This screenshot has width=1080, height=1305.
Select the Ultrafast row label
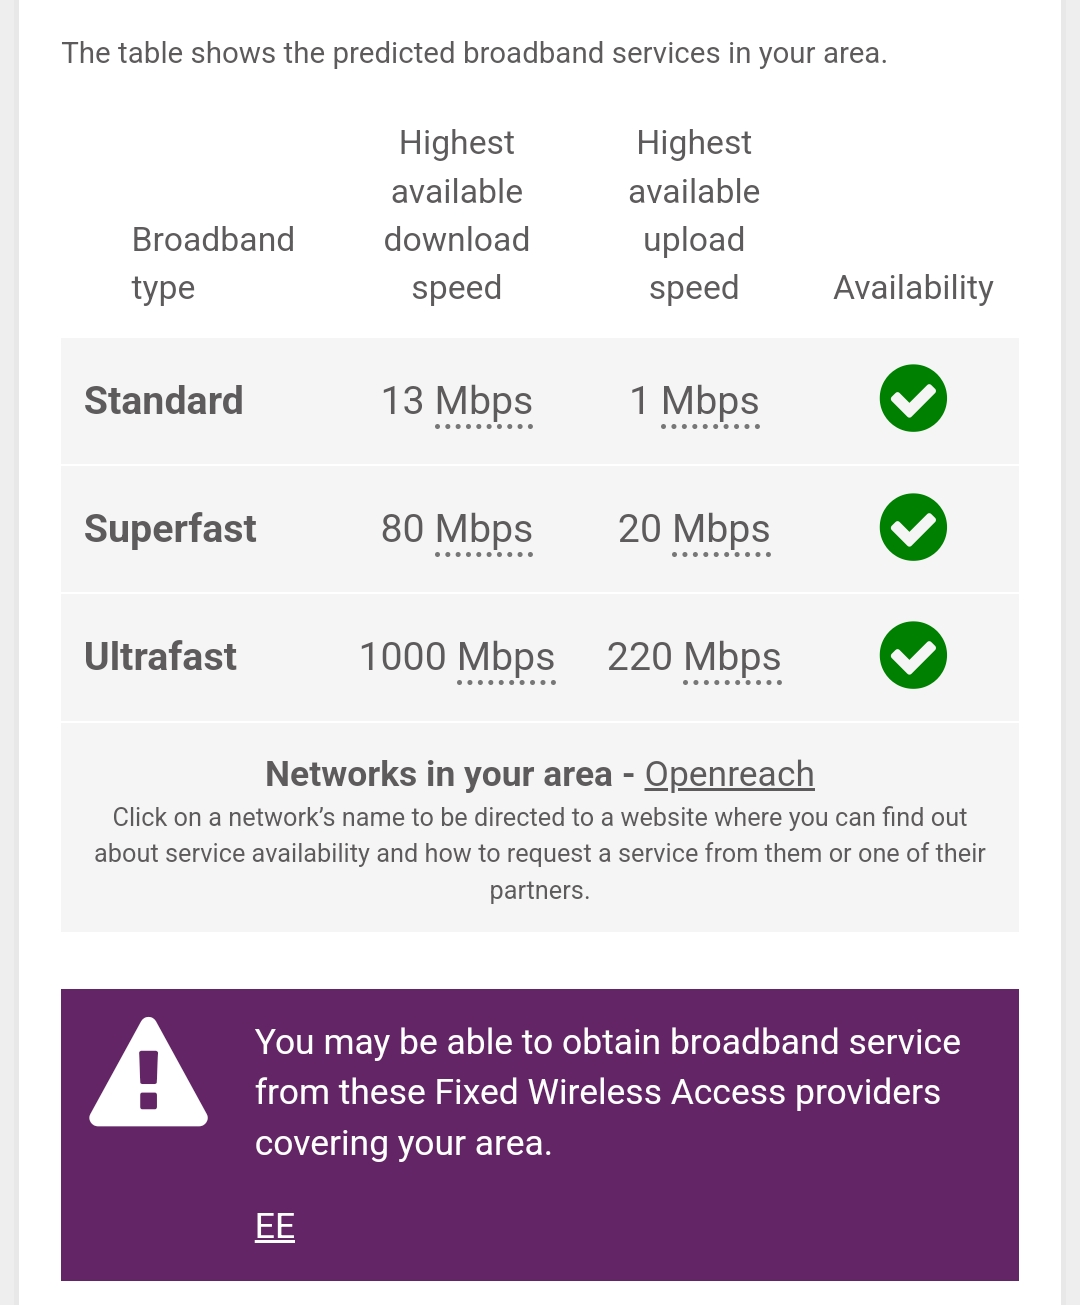tap(160, 657)
